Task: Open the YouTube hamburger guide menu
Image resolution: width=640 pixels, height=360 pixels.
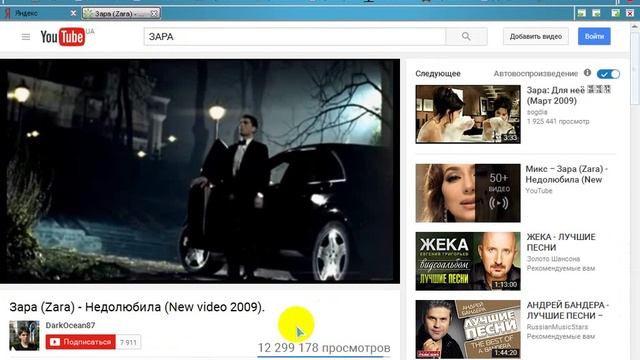Action: click(26, 37)
